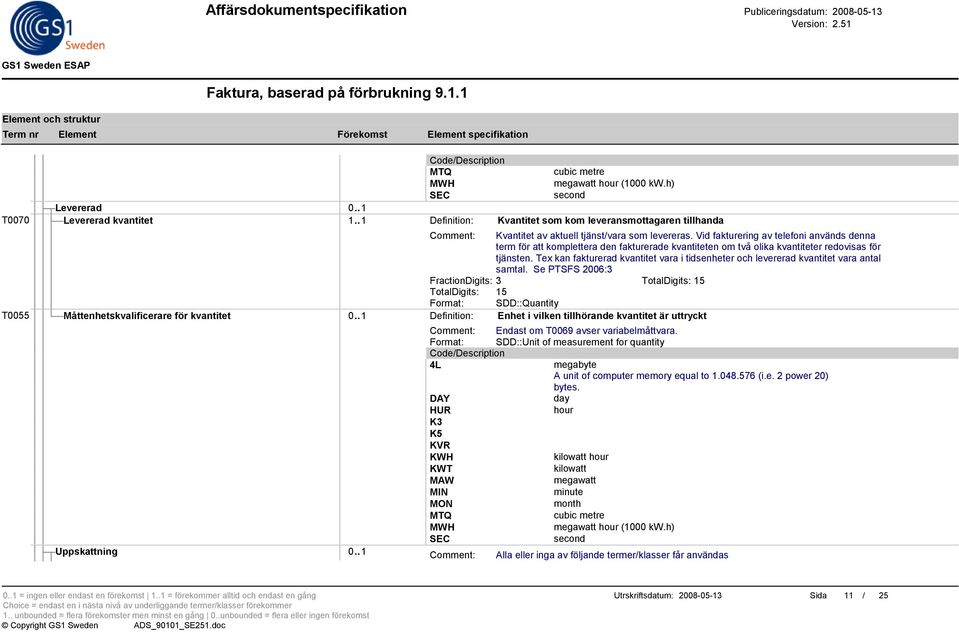The image size is (959, 632).
Task: Click the print date 2008-05-13 in footer
Action: pos(700,595)
